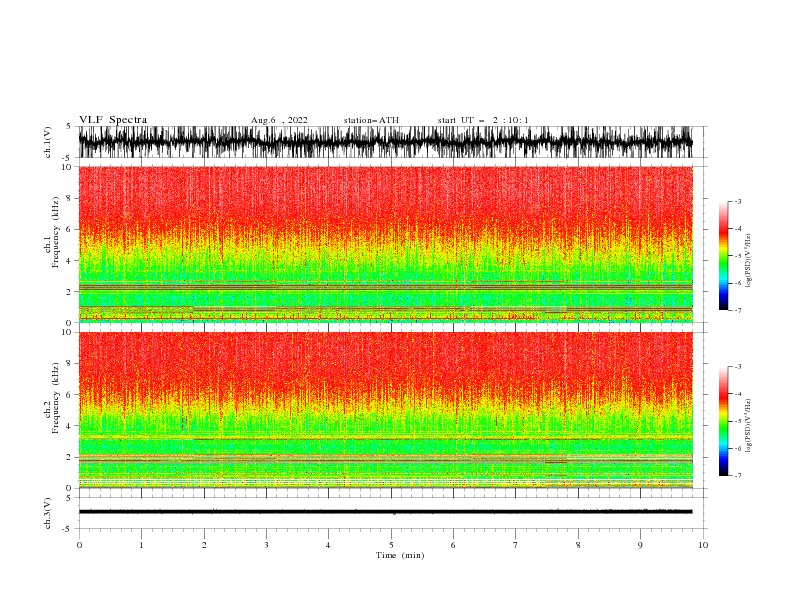Click the ch.3(V) flat waveform trace
This screenshot has width=792, height=612.
[385, 512]
